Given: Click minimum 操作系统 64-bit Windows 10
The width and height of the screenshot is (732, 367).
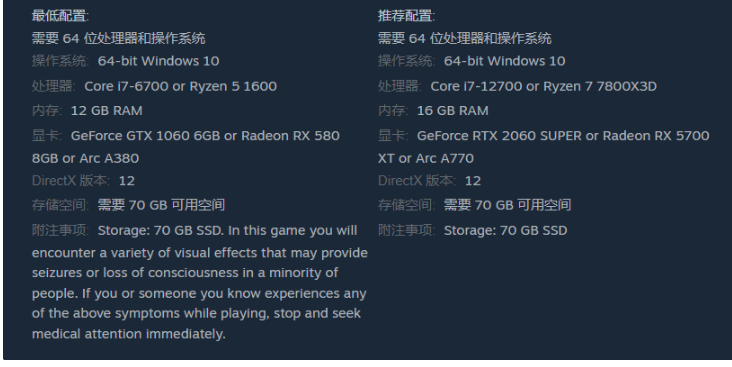Looking at the screenshot, I should (158, 61).
